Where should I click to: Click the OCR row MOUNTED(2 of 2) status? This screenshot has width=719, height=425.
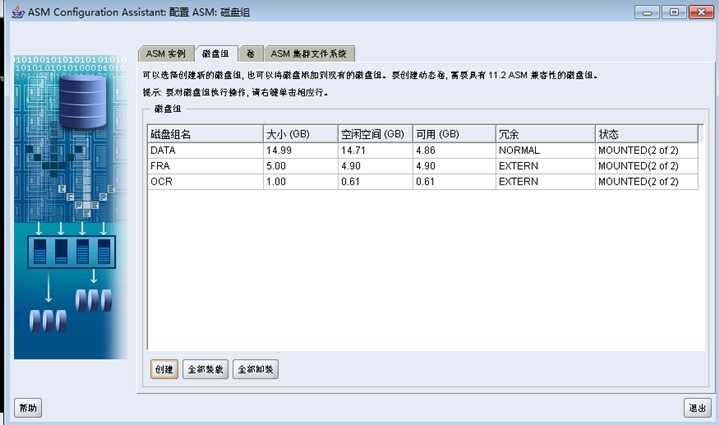click(647, 182)
